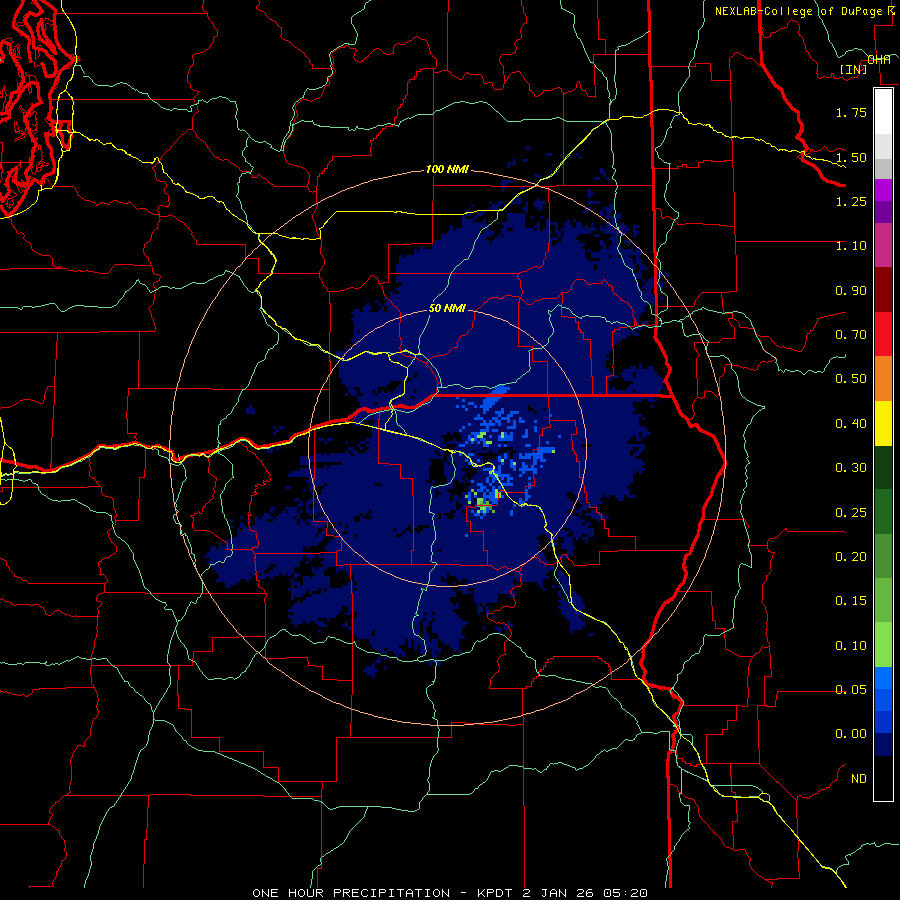Click the 100 NMI range ring label
Viewport: 900px width, 900px height.
447,169
